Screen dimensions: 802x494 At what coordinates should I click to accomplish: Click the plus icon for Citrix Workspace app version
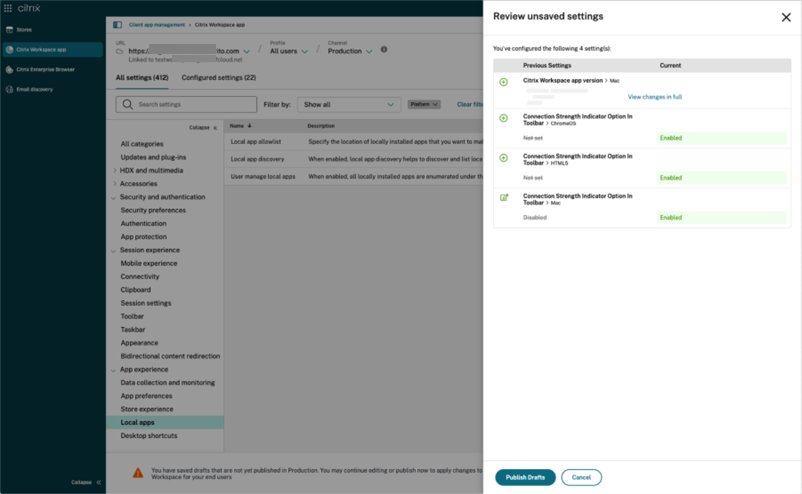click(x=503, y=82)
